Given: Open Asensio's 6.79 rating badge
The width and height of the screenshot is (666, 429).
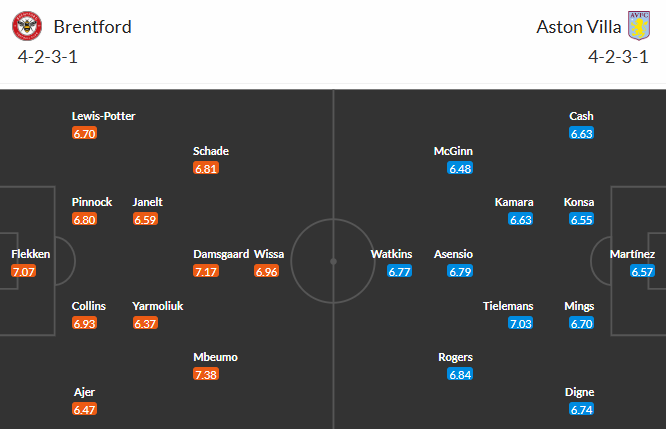Looking at the screenshot, I should pyautogui.click(x=460, y=271).
